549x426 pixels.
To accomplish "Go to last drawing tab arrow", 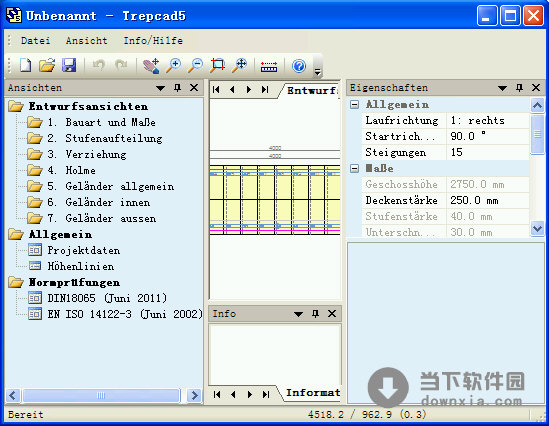I will point(265,90).
